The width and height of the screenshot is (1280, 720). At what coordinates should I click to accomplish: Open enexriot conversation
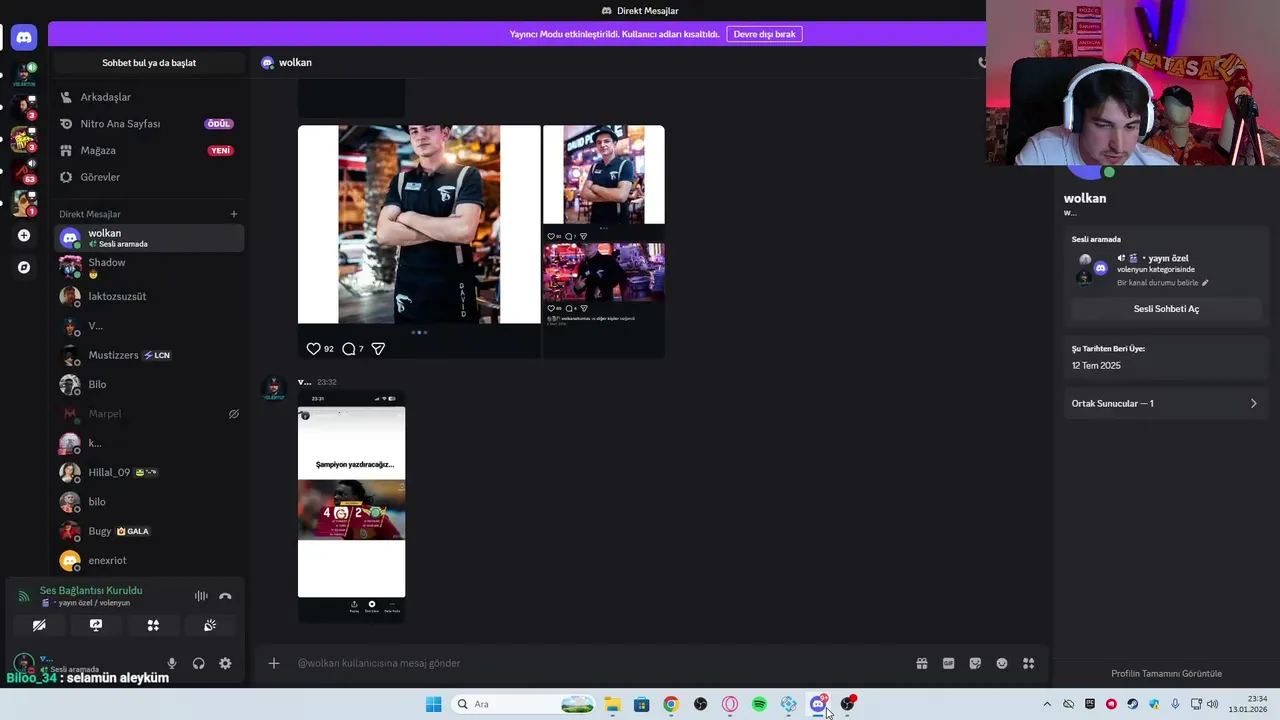click(150, 560)
